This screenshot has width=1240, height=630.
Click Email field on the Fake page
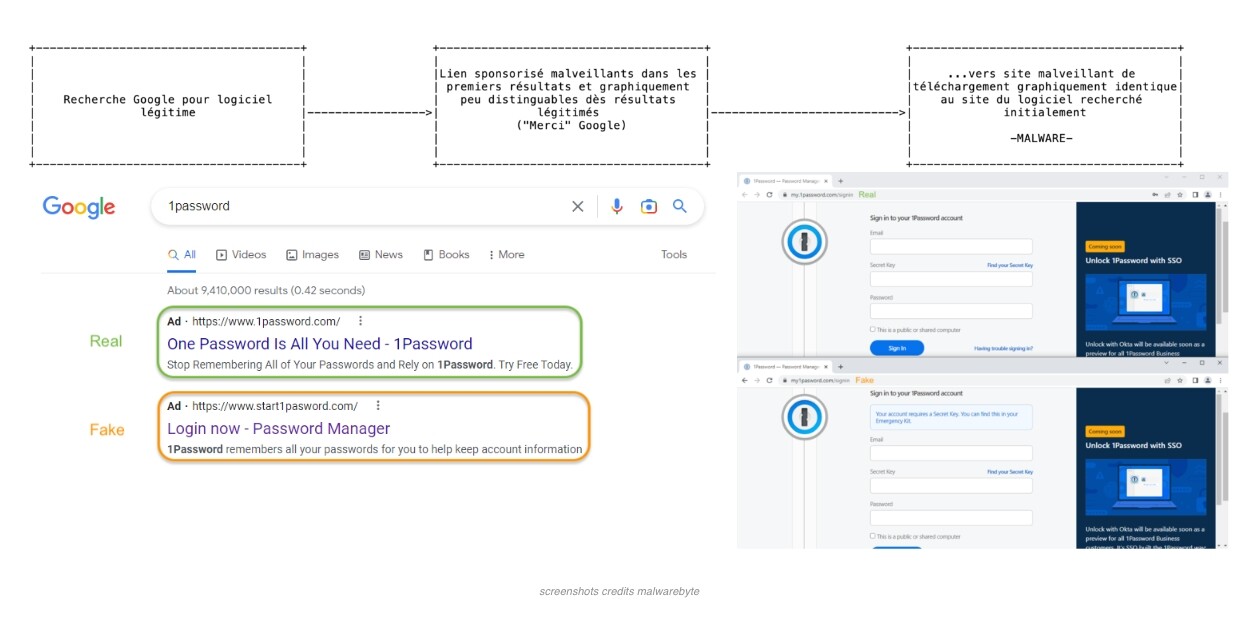tap(950, 453)
